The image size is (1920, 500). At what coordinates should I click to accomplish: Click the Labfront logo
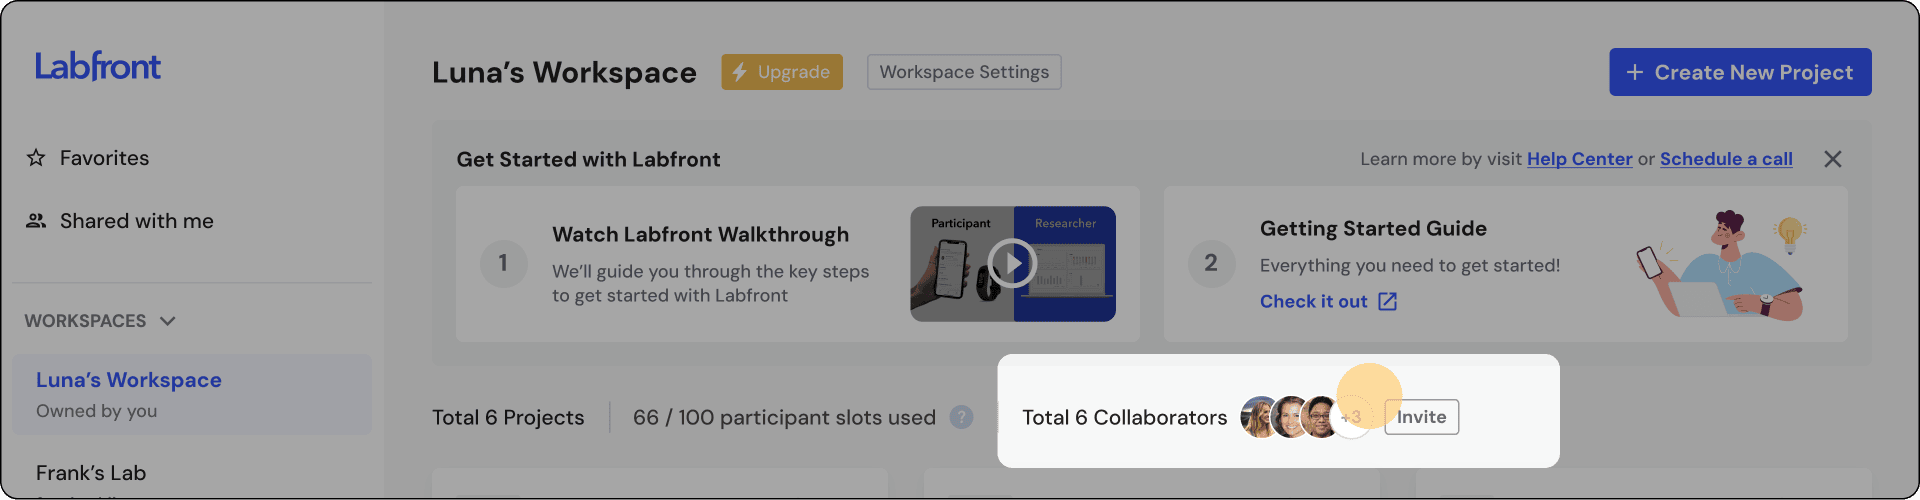coord(98,67)
